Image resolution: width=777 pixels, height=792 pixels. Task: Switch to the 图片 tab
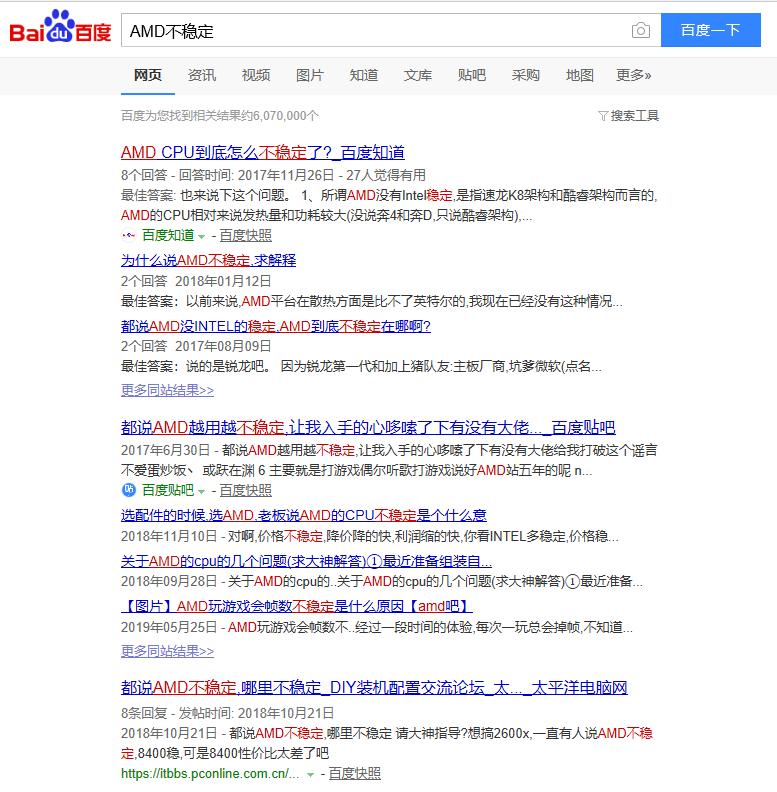point(310,75)
